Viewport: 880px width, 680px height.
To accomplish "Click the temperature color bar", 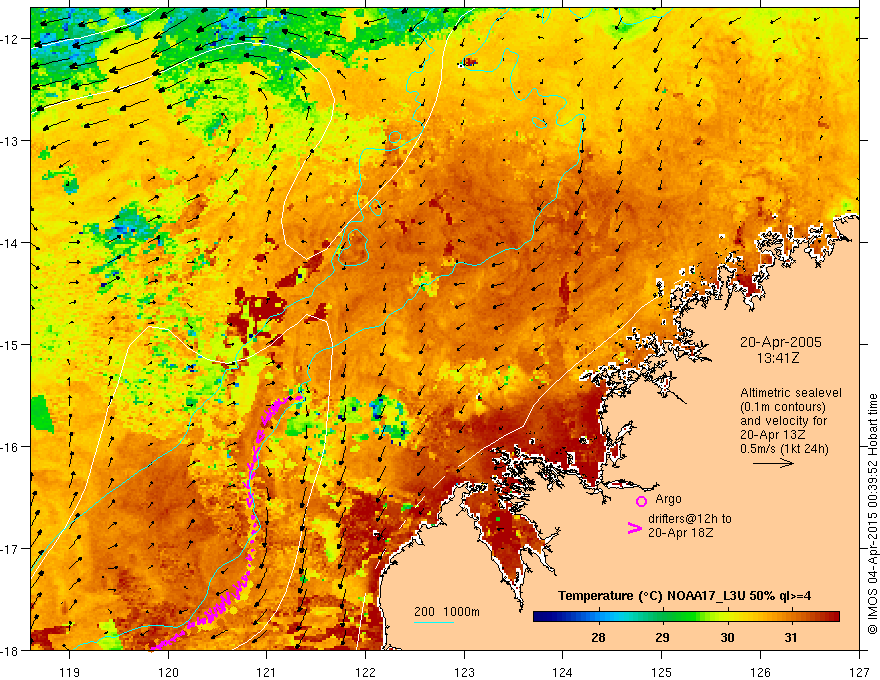I will (x=686, y=617).
